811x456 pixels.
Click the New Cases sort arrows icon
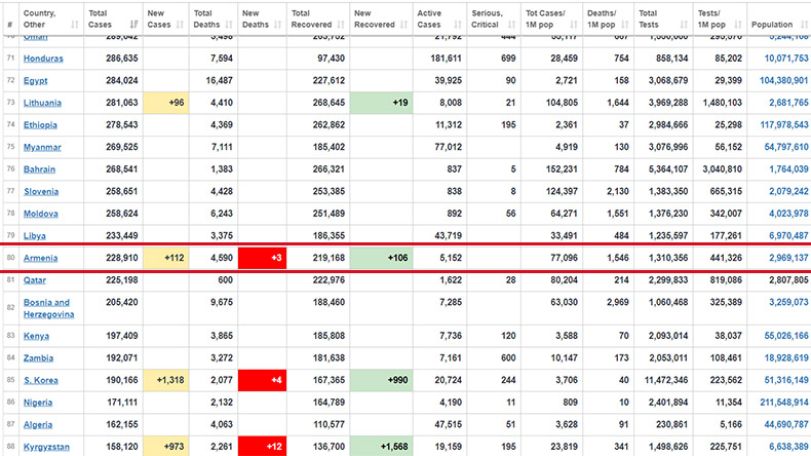tap(179, 24)
